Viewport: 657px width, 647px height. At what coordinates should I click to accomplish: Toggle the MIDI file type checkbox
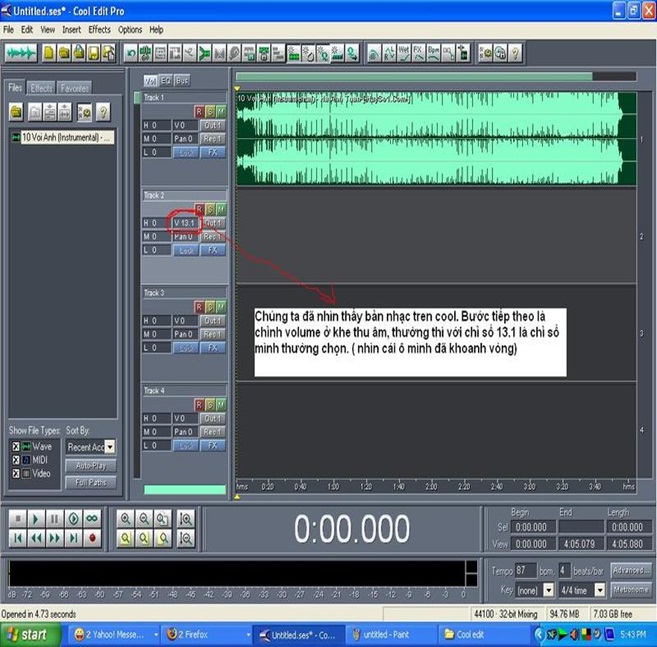click(x=16, y=460)
